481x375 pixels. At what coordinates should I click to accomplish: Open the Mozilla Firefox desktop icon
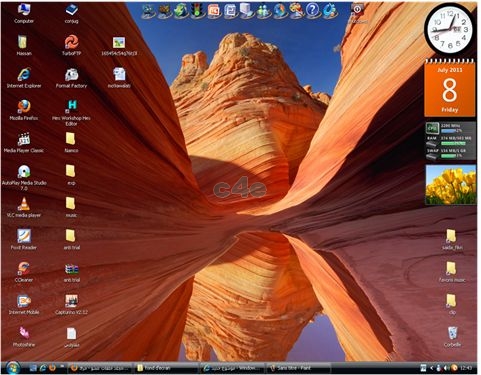coord(24,110)
